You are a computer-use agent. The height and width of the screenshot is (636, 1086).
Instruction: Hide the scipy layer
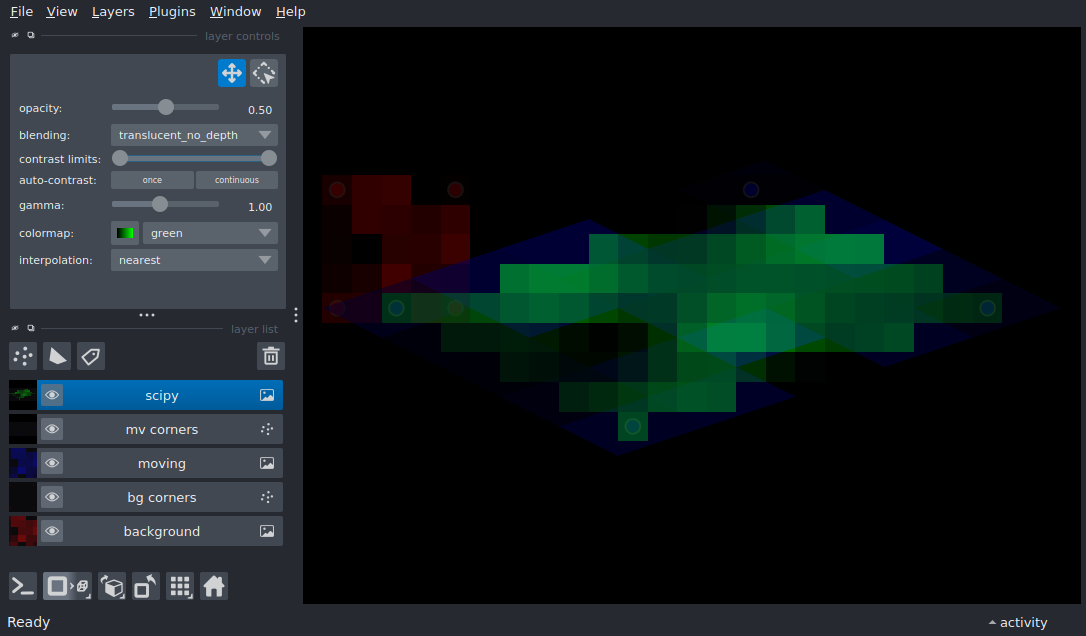(52, 395)
